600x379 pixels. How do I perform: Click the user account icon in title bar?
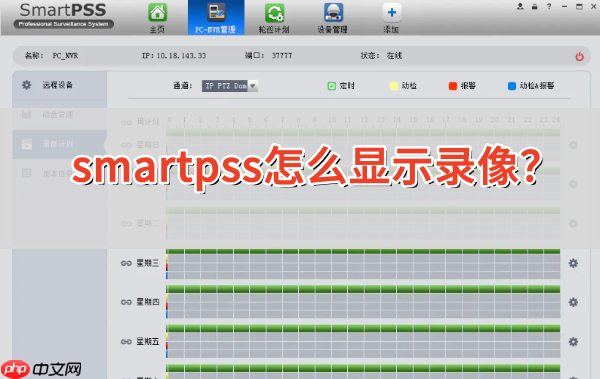(x=520, y=6)
